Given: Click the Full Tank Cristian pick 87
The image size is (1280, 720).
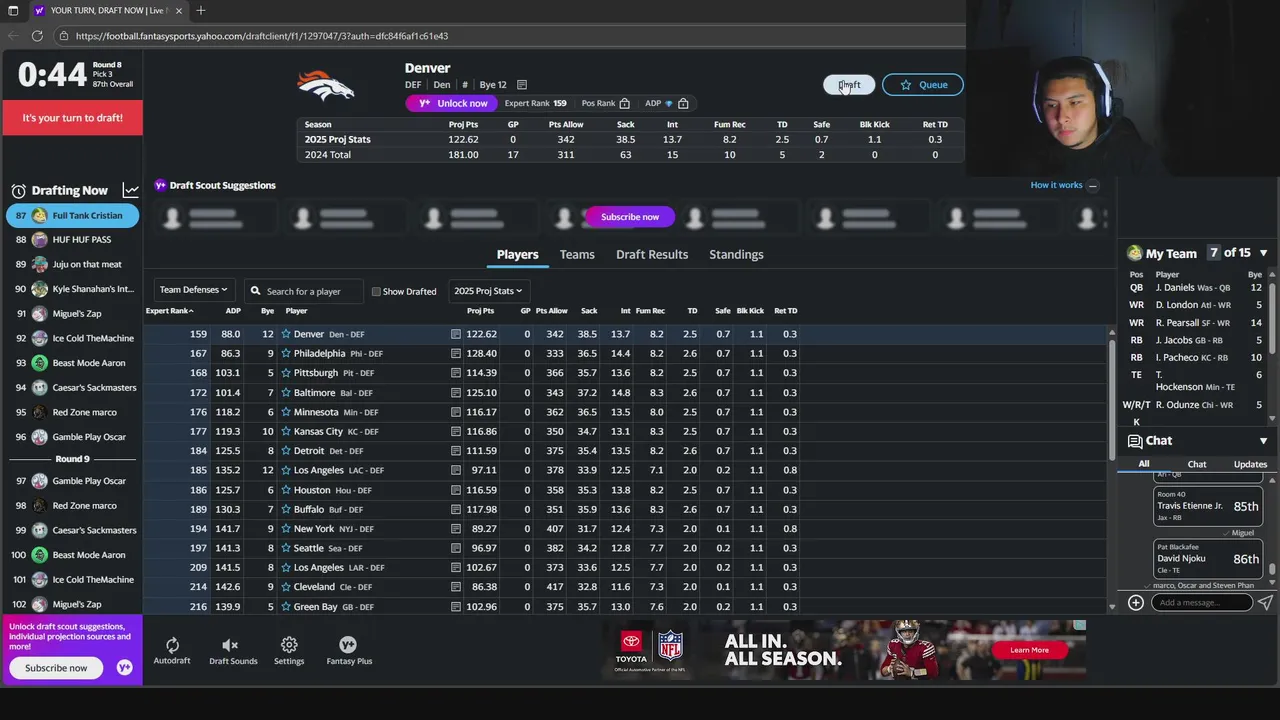Looking at the screenshot, I should coord(72,215).
